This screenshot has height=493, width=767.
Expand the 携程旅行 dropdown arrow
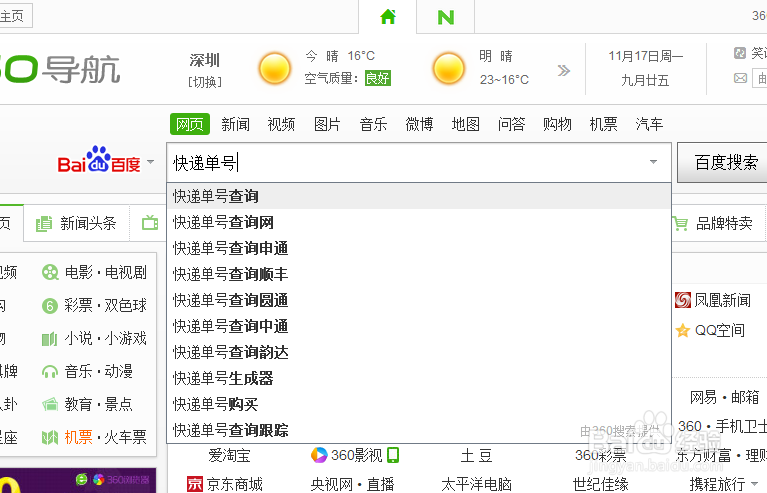[x=754, y=484]
